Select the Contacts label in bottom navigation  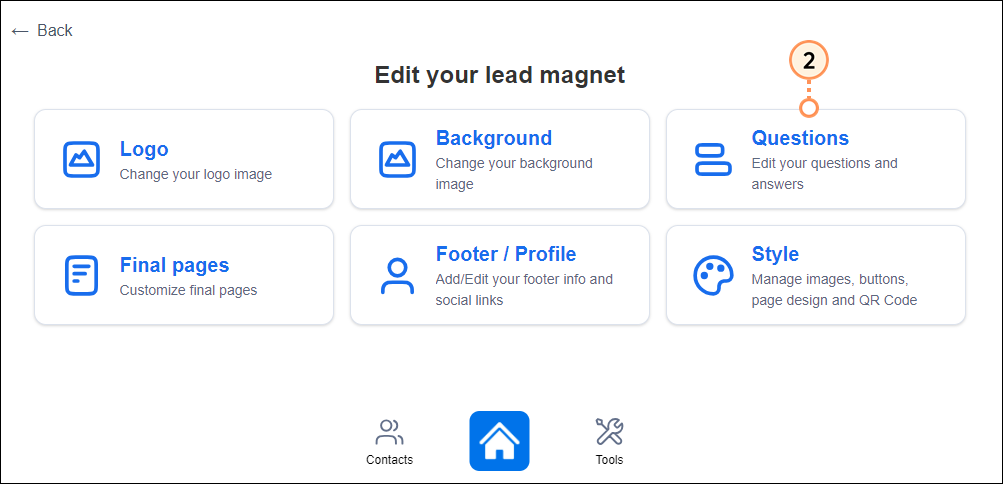pyautogui.click(x=390, y=460)
